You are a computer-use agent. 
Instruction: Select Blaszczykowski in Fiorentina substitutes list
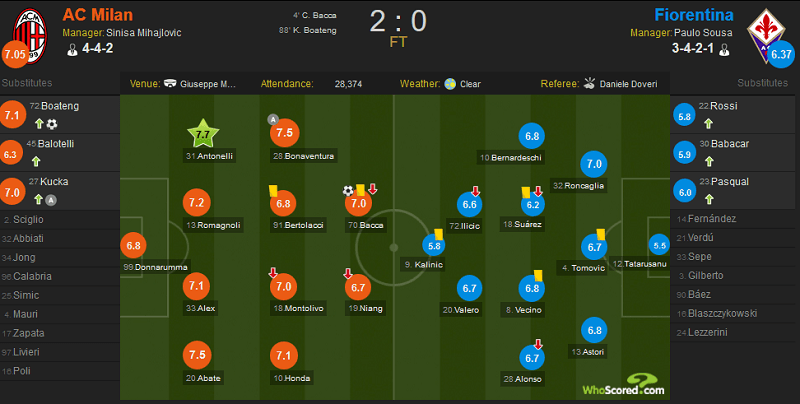717,313
